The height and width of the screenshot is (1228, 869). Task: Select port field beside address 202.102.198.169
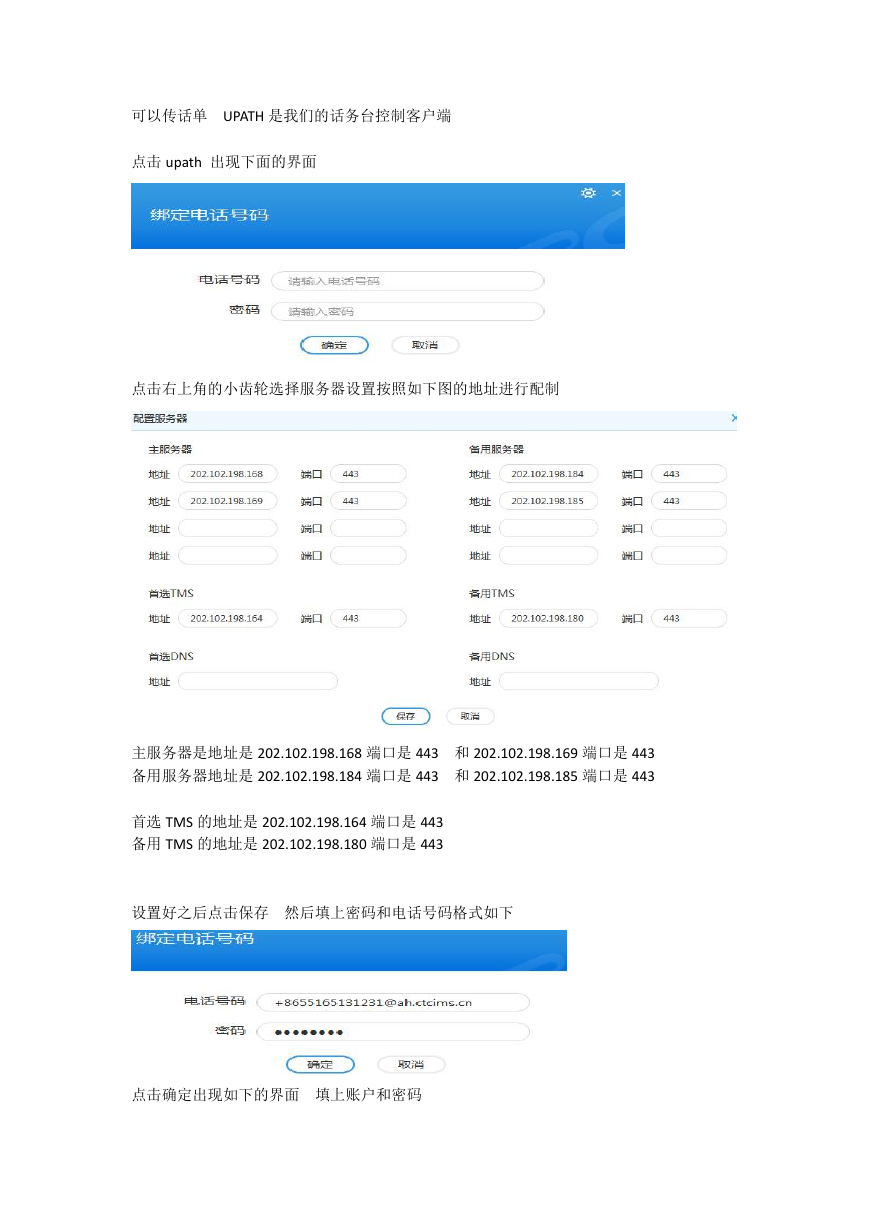368,501
